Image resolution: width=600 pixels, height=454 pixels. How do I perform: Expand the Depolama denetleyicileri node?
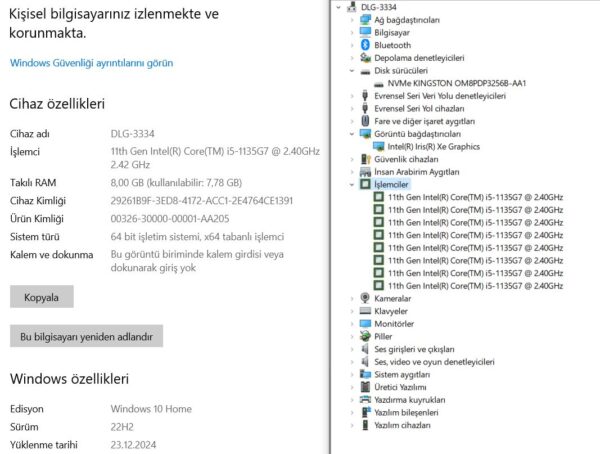click(x=351, y=58)
